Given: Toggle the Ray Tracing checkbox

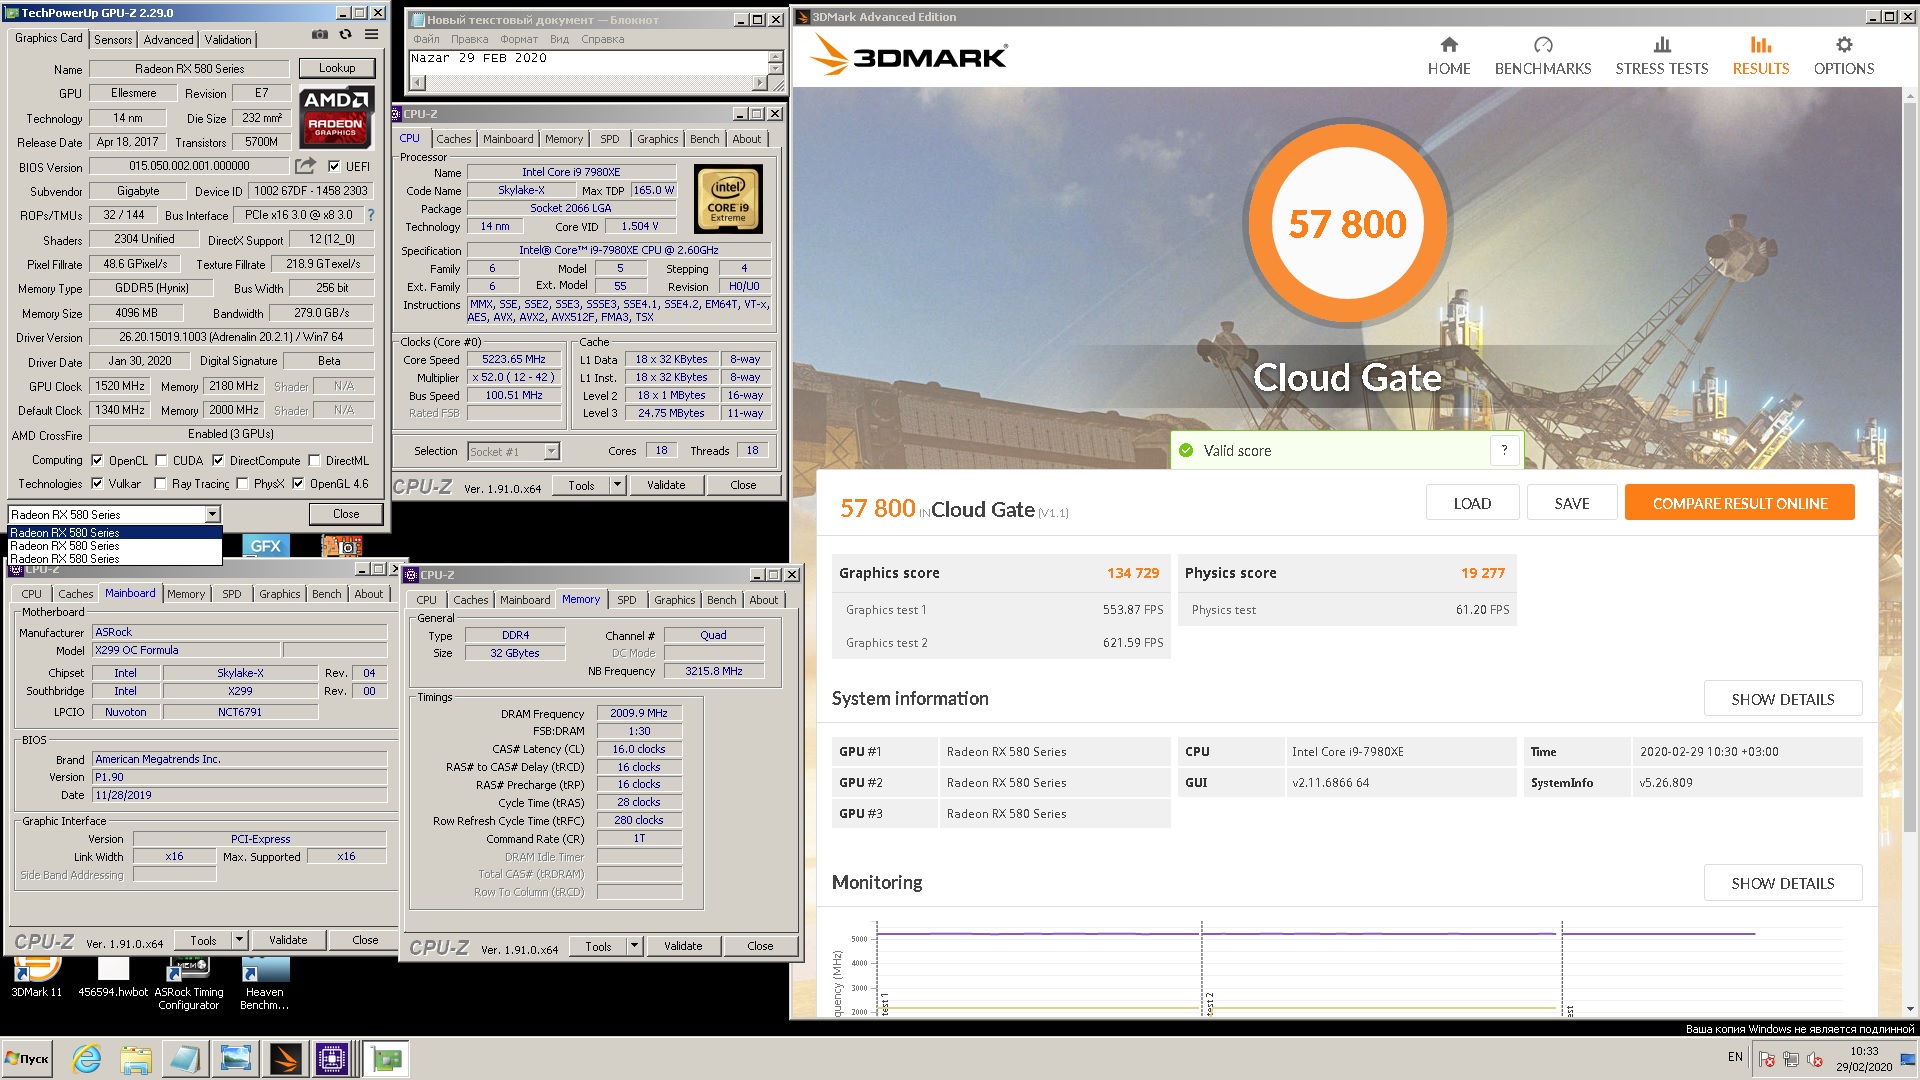Looking at the screenshot, I should 160,484.
